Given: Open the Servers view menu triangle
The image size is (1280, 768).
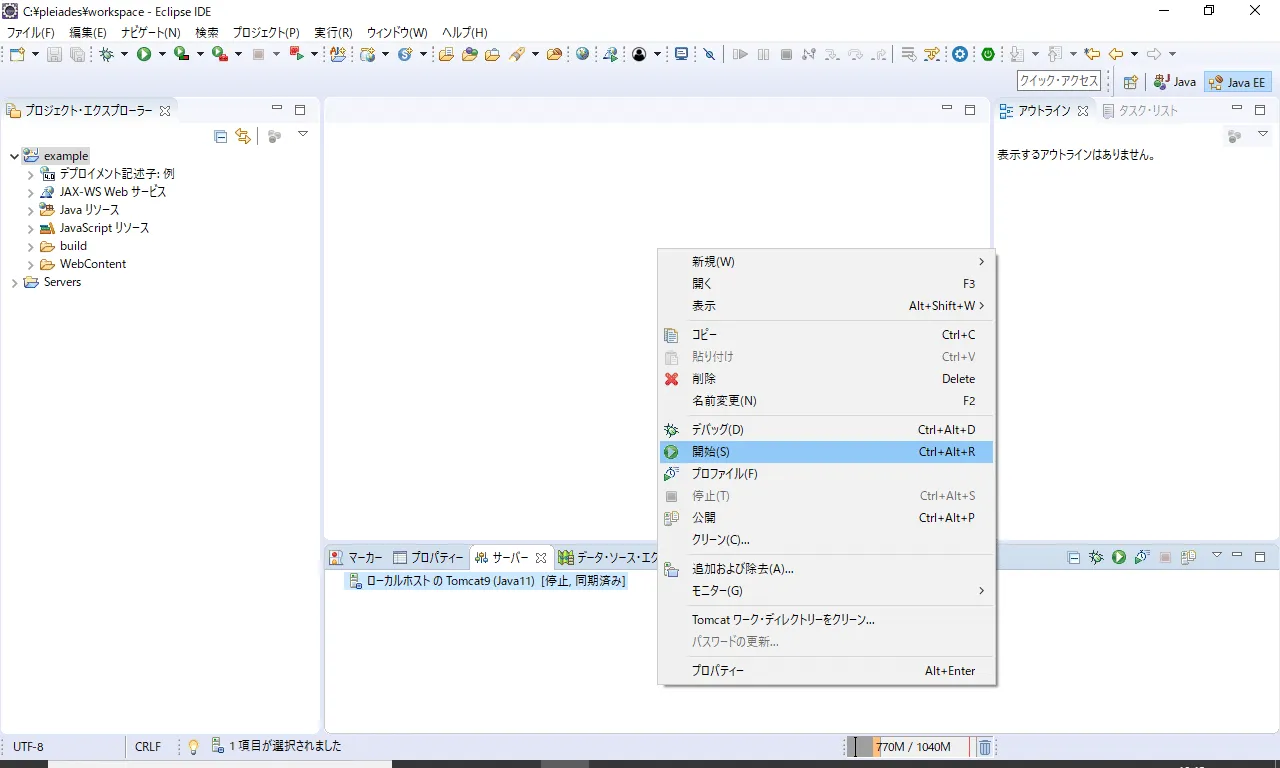Looking at the screenshot, I should (1217, 555).
